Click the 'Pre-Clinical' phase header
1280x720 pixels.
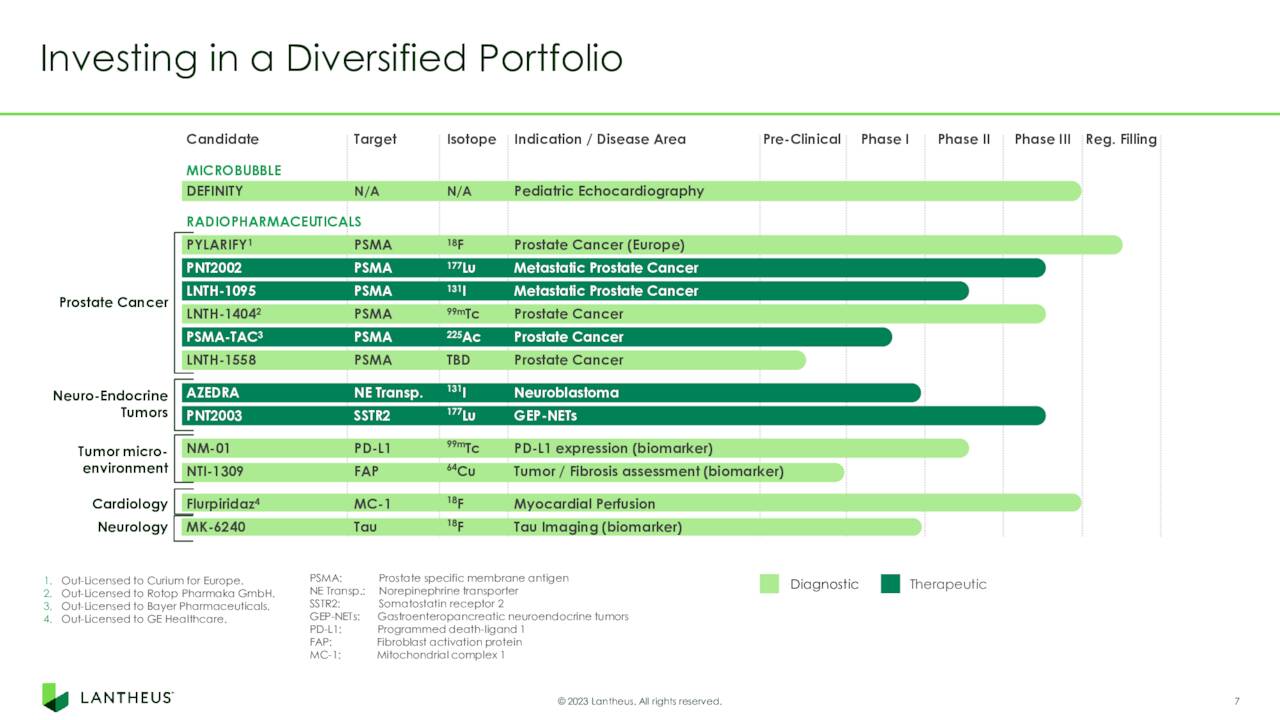tap(802, 139)
